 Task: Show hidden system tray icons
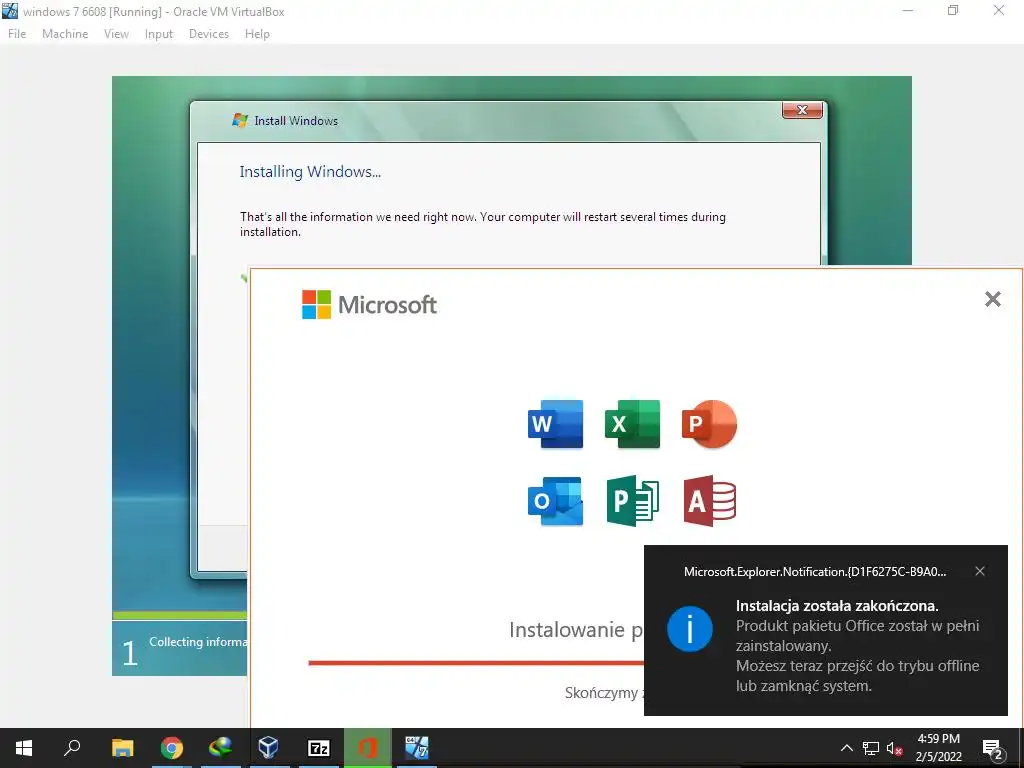coord(846,748)
